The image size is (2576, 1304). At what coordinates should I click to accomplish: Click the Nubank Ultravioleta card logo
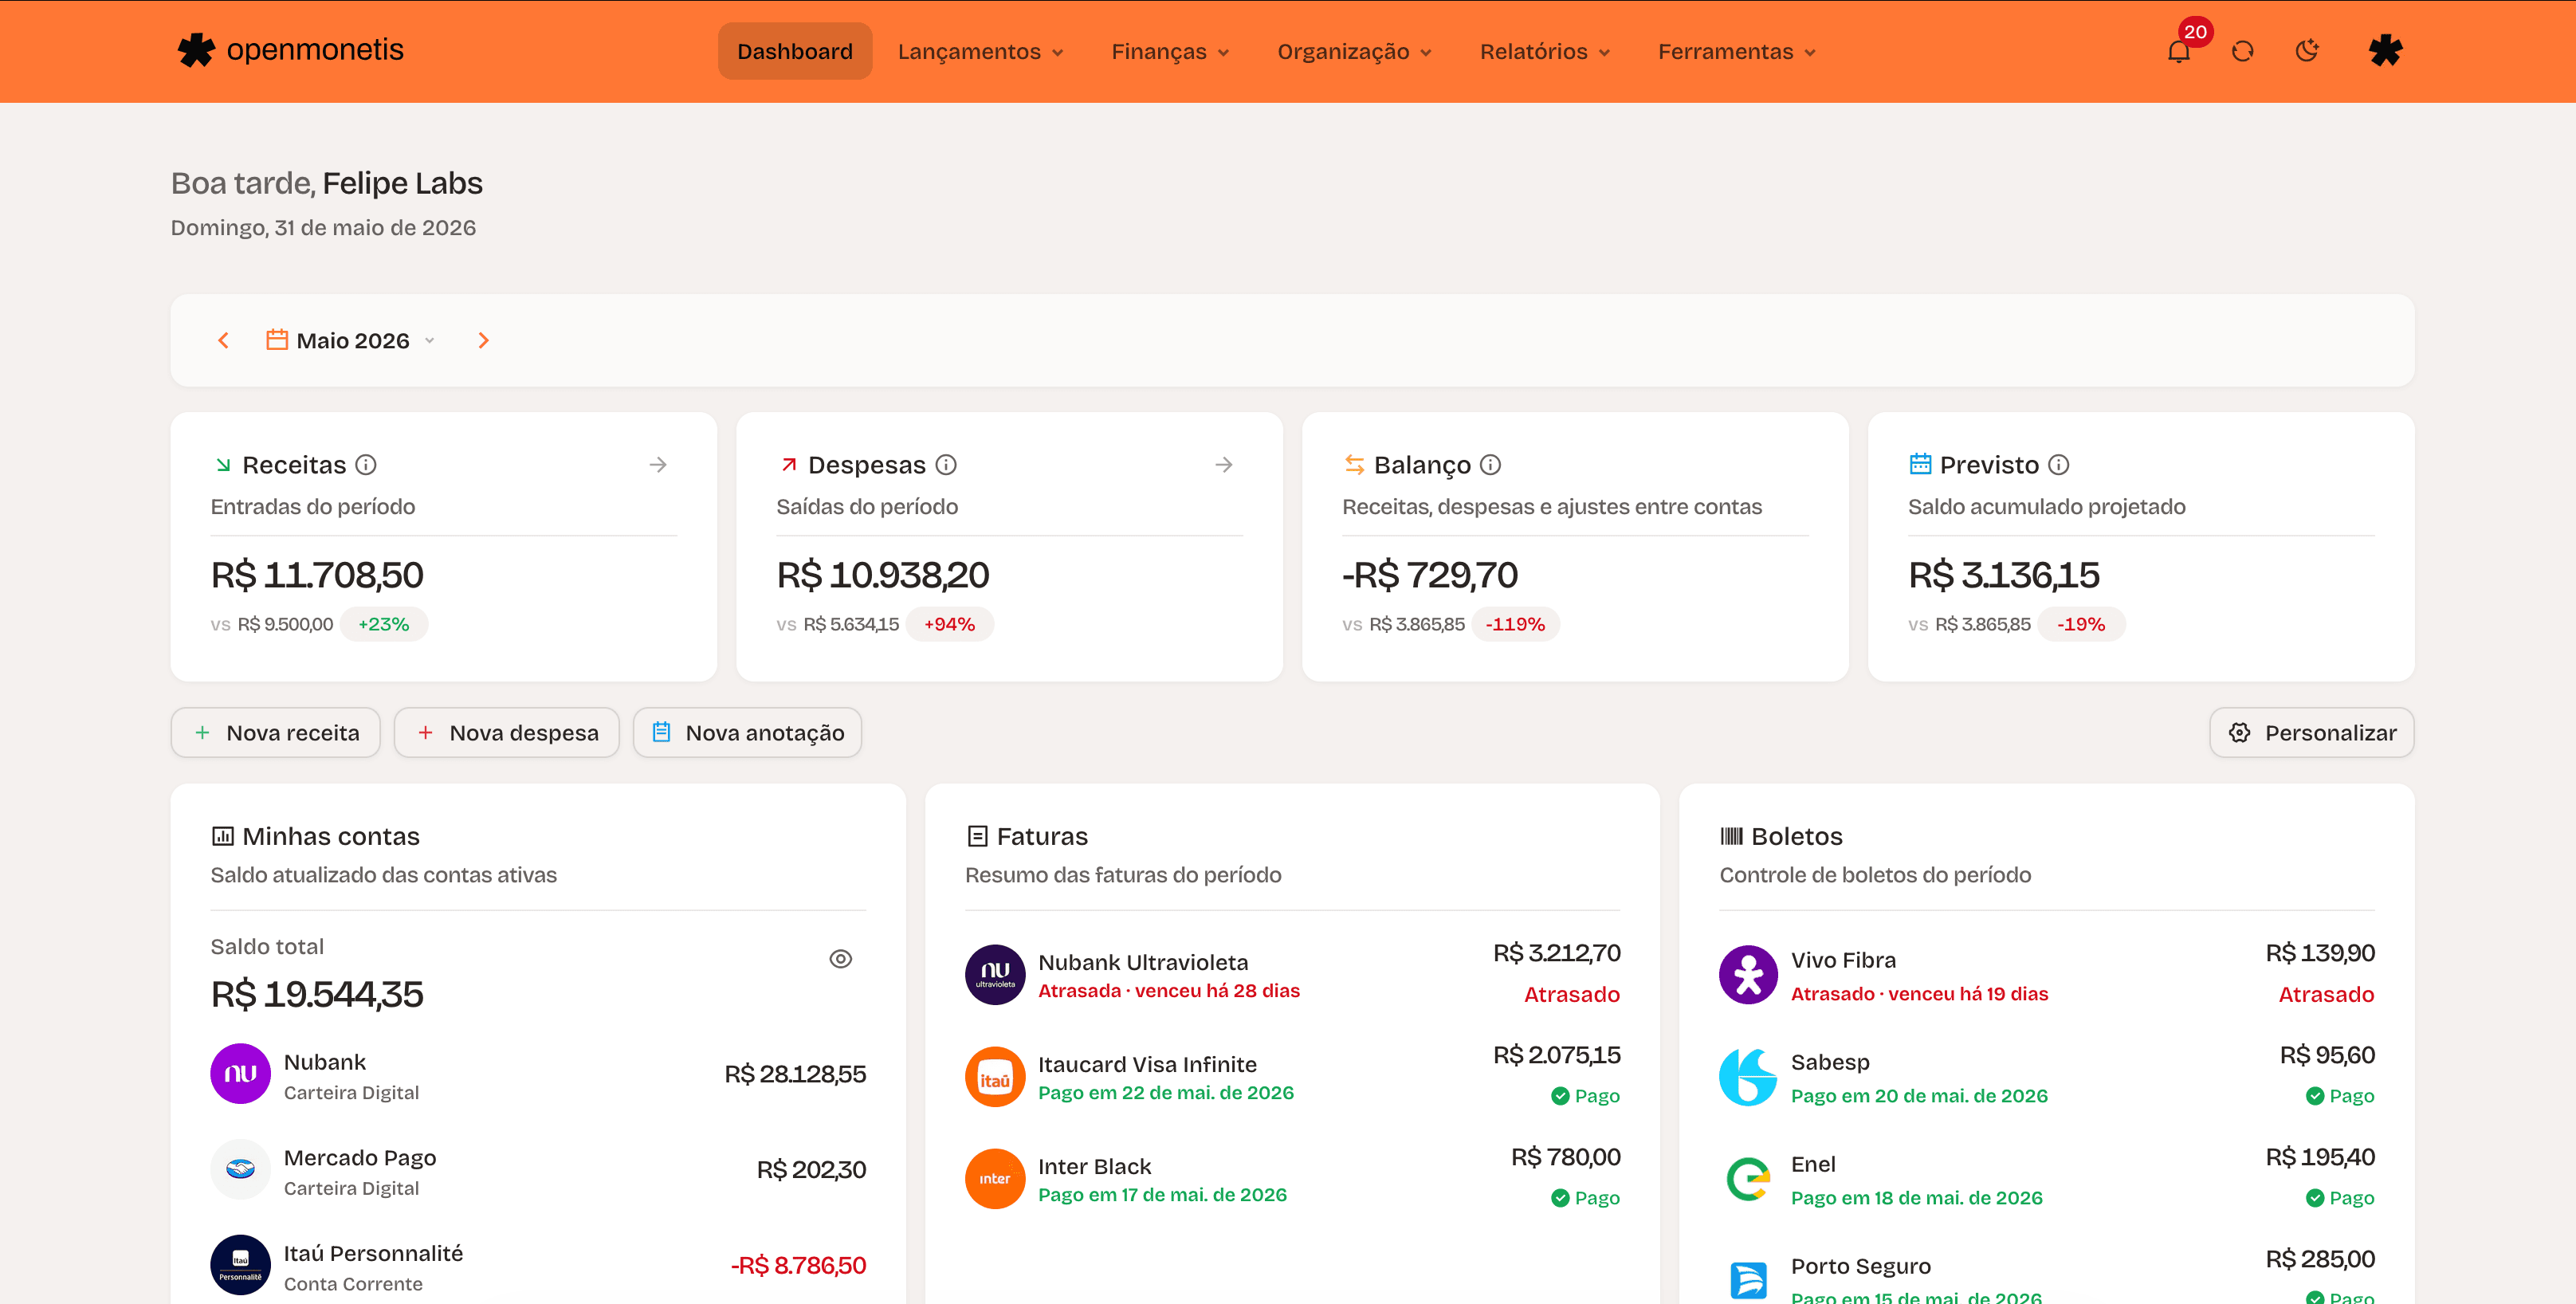(x=995, y=974)
